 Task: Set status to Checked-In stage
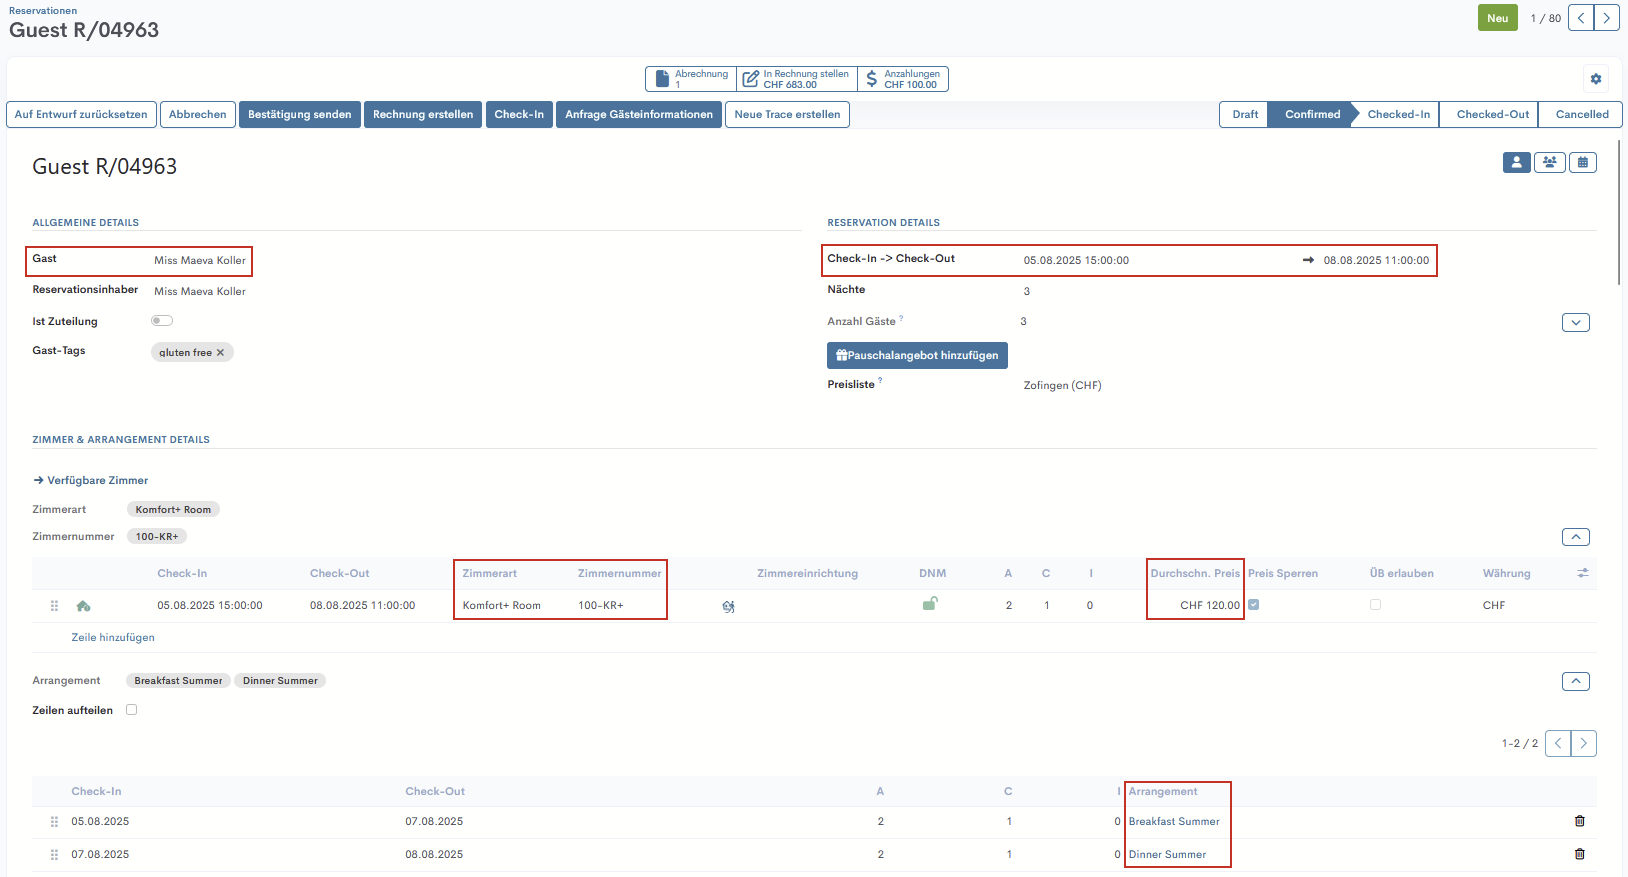click(1397, 114)
